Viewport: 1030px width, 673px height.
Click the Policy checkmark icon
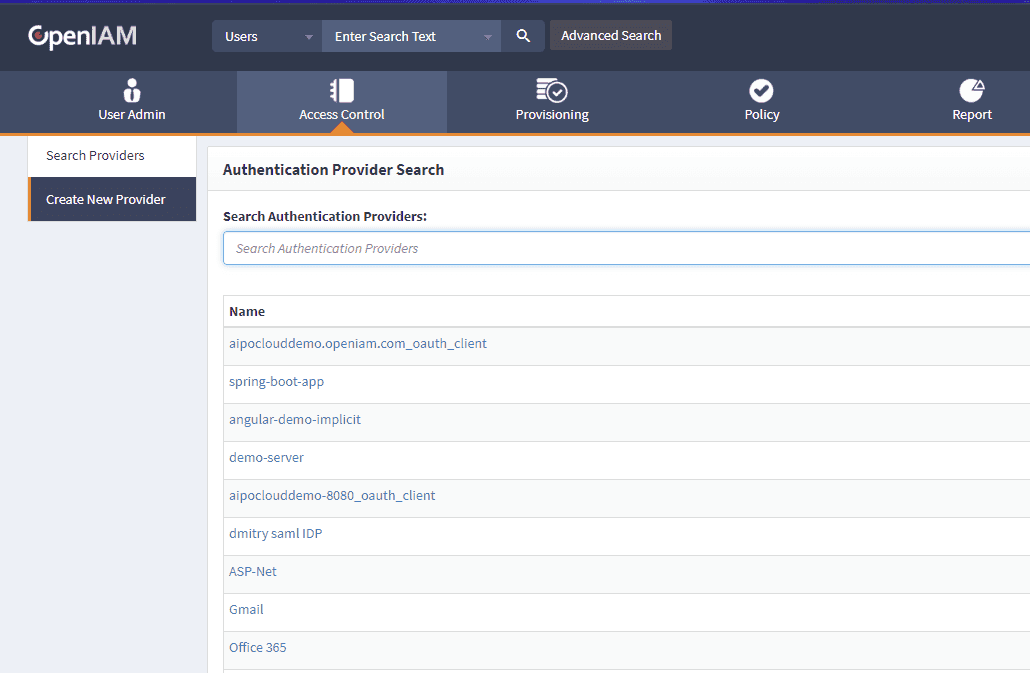[x=761, y=91]
